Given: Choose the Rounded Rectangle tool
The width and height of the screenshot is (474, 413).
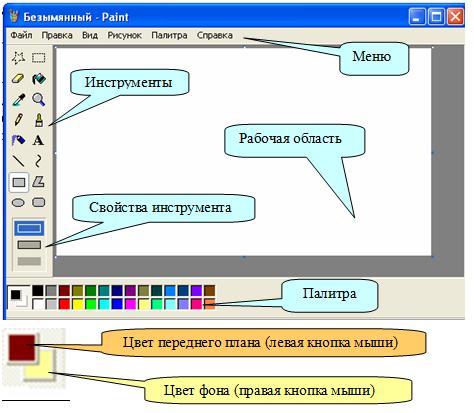Looking at the screenshot, I should point(39,202).
